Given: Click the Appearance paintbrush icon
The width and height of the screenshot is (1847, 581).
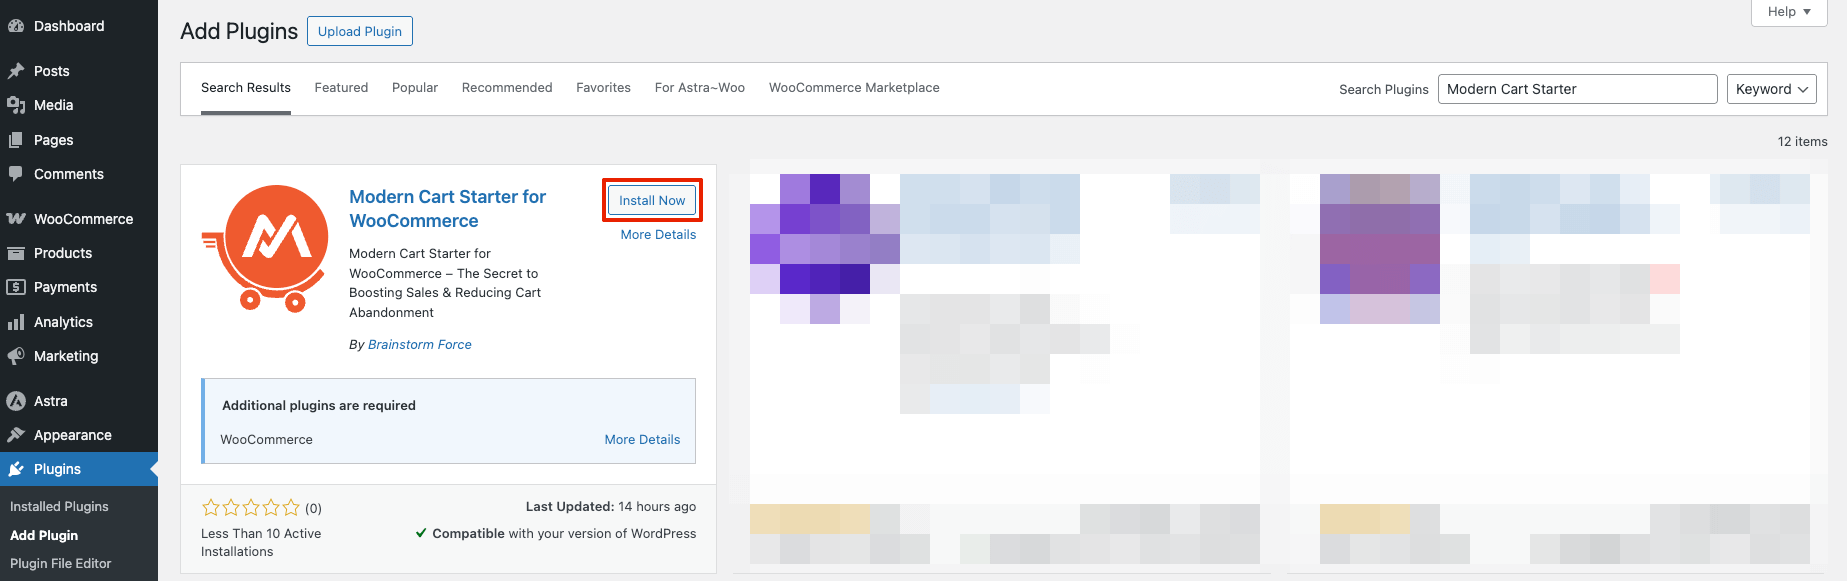Looking at the screenshot, I should coord(16,435).
